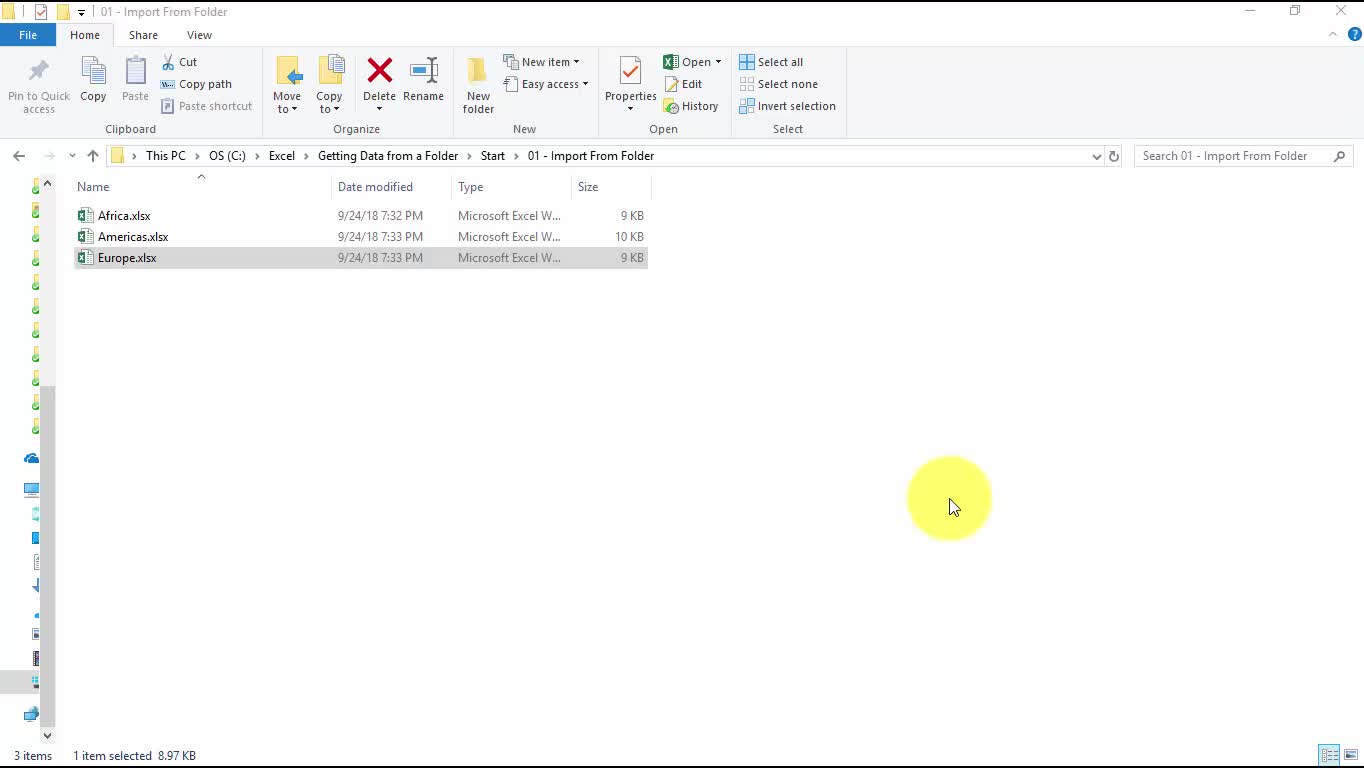The height and width of the screenshot is (768, 1364).
Task: Expand the Move to dropdown
Action: (287, 109)
